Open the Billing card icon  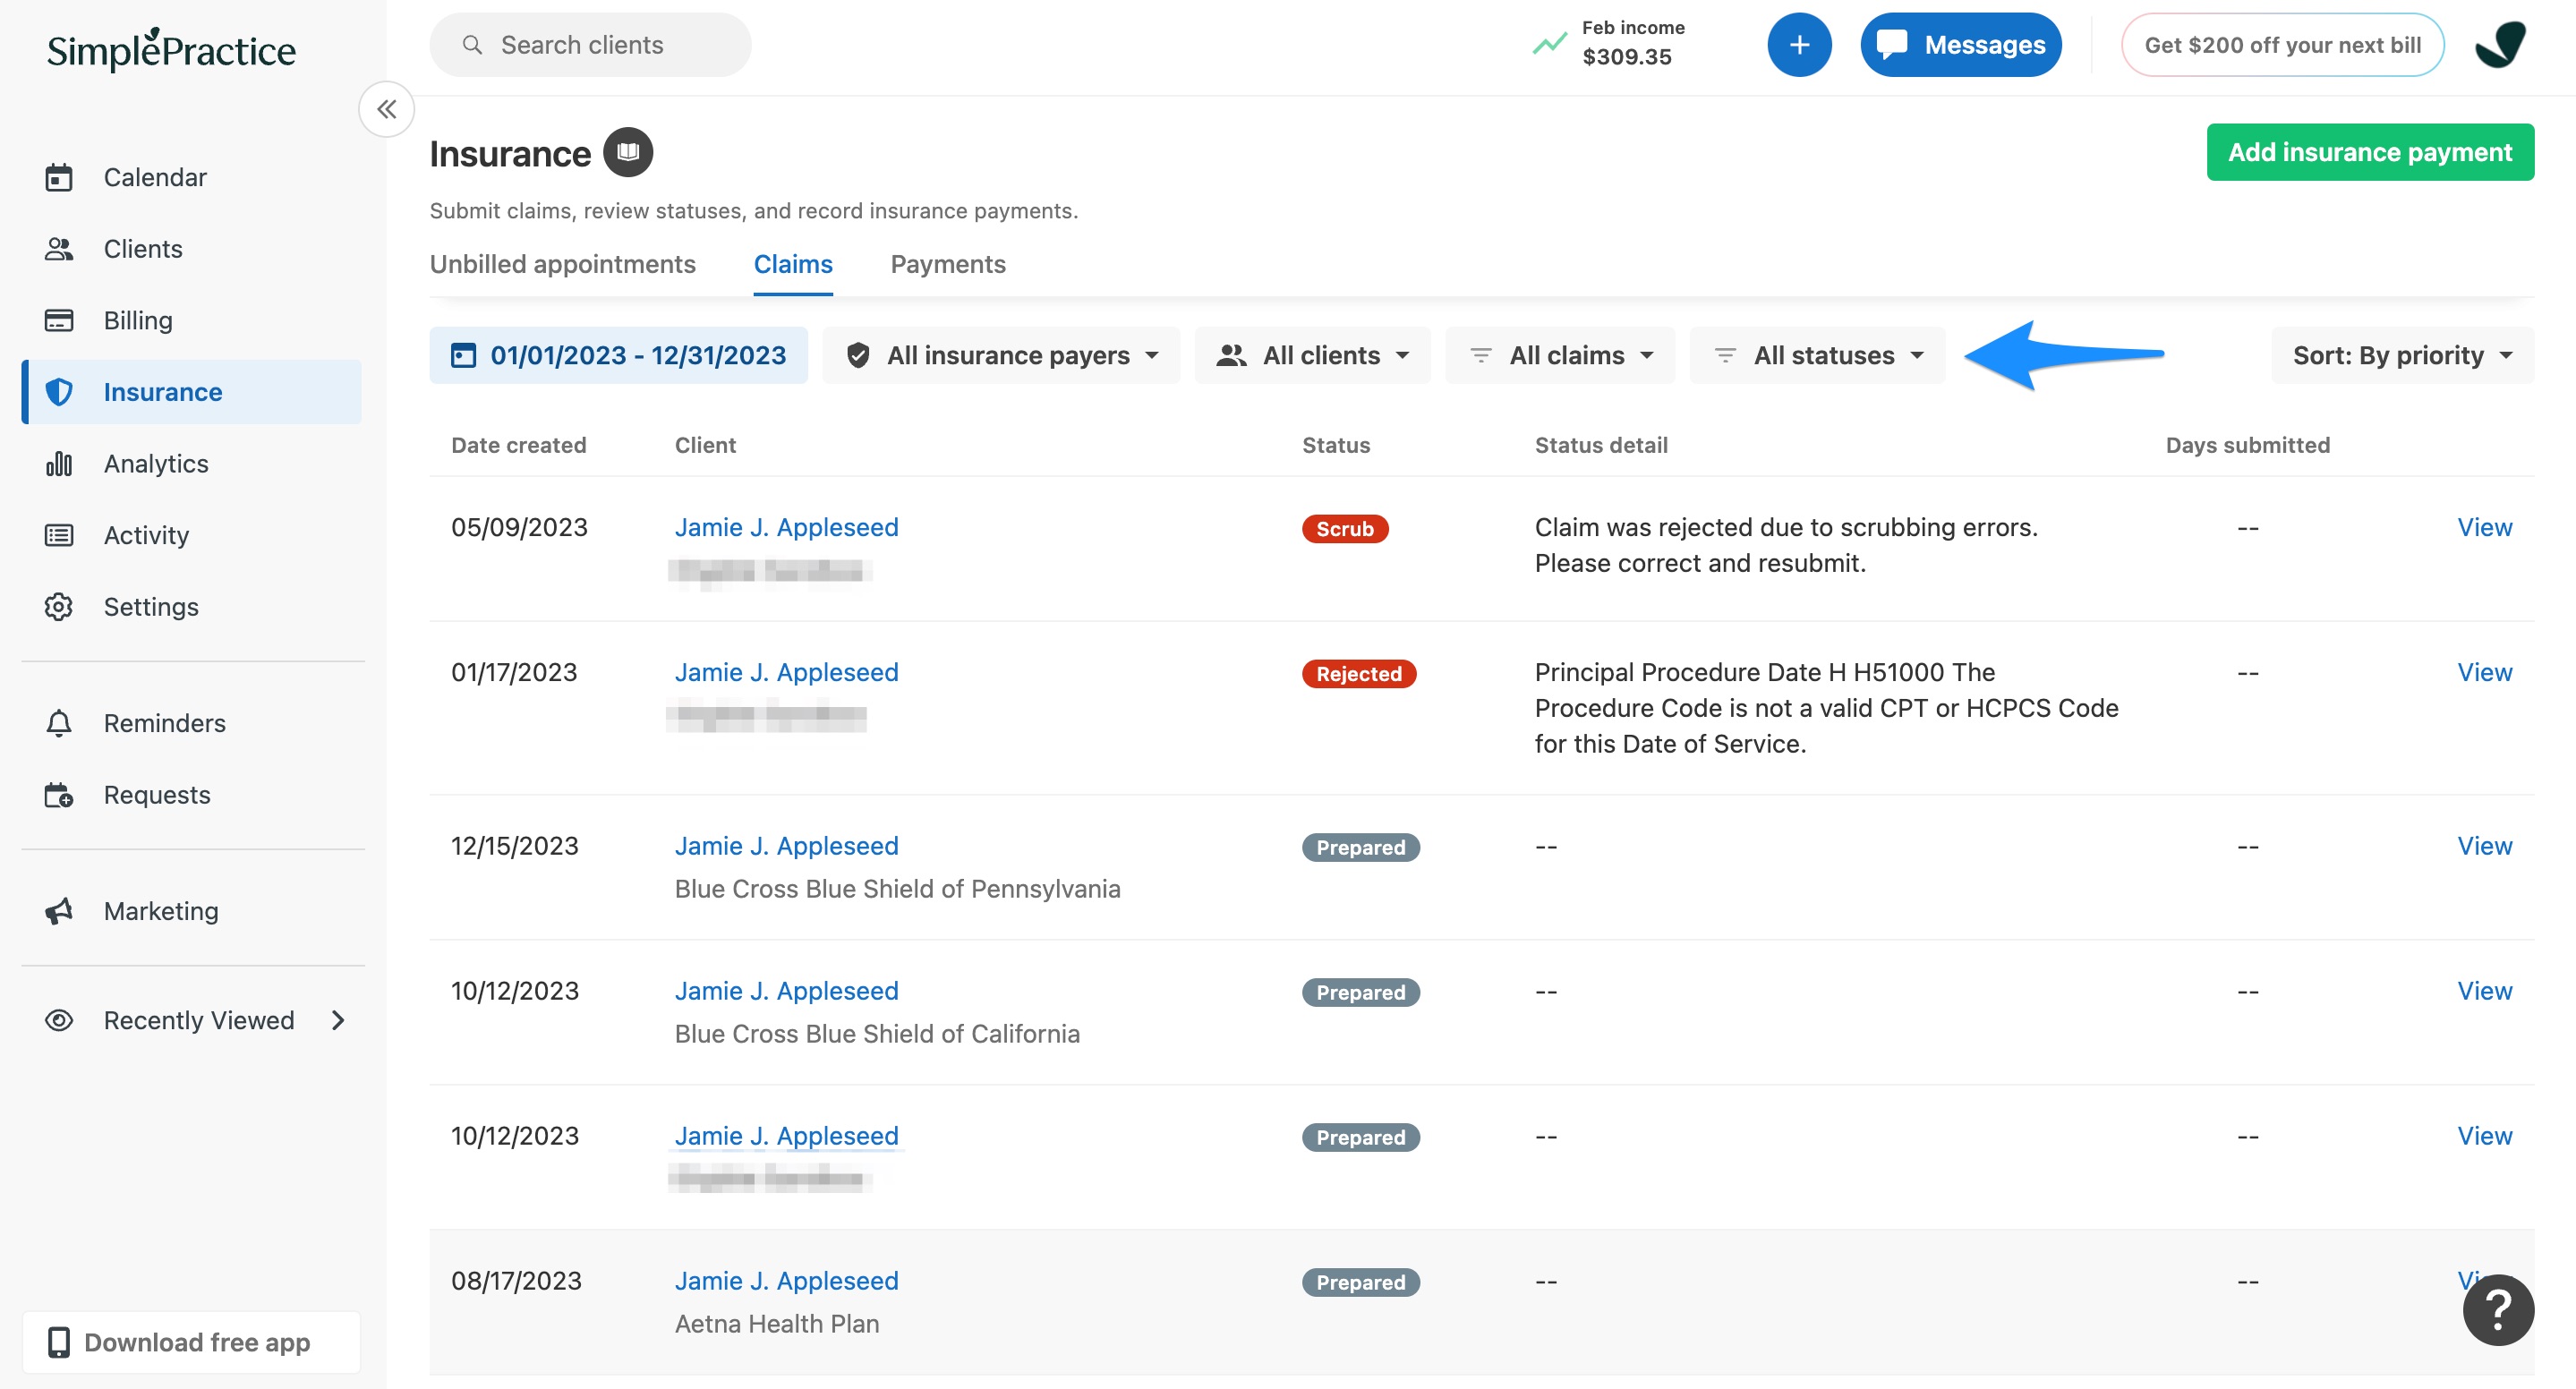(x=59, y=320)
